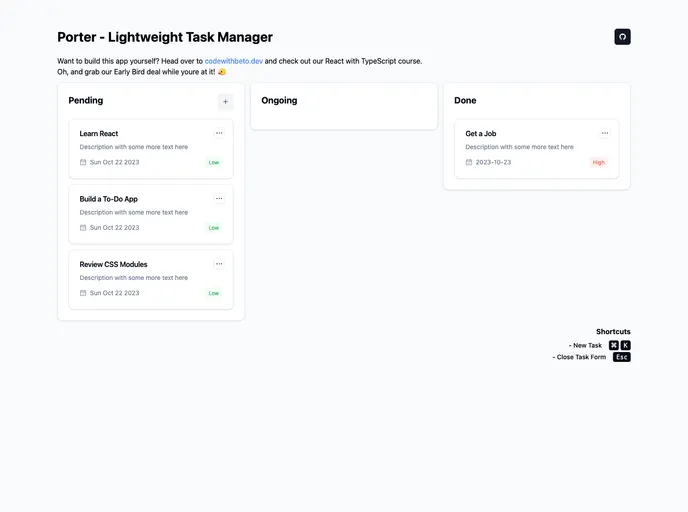Click the Pending column heading

coord(86,100)
